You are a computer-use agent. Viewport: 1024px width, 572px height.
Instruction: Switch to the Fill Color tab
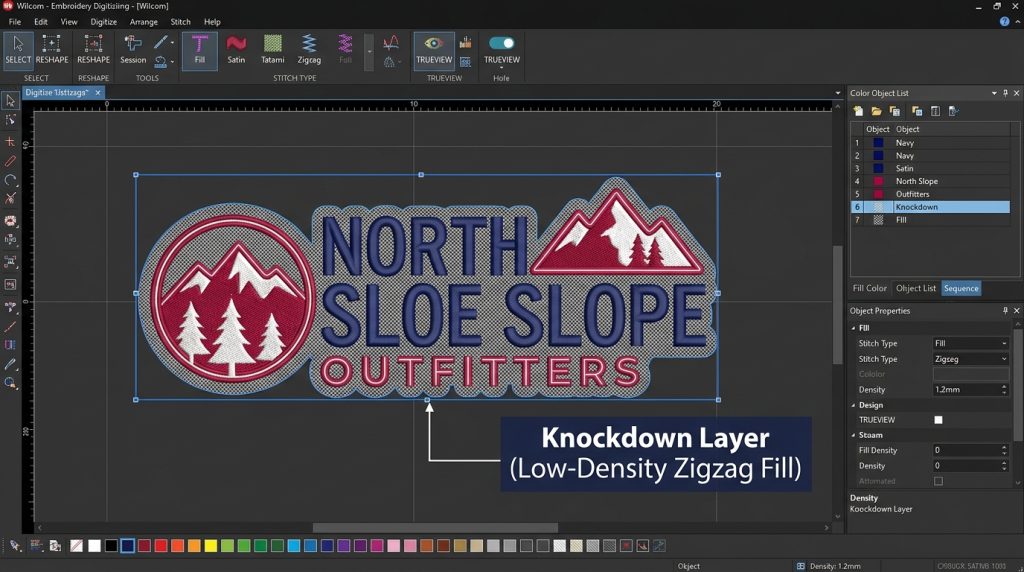click(869, 288)
